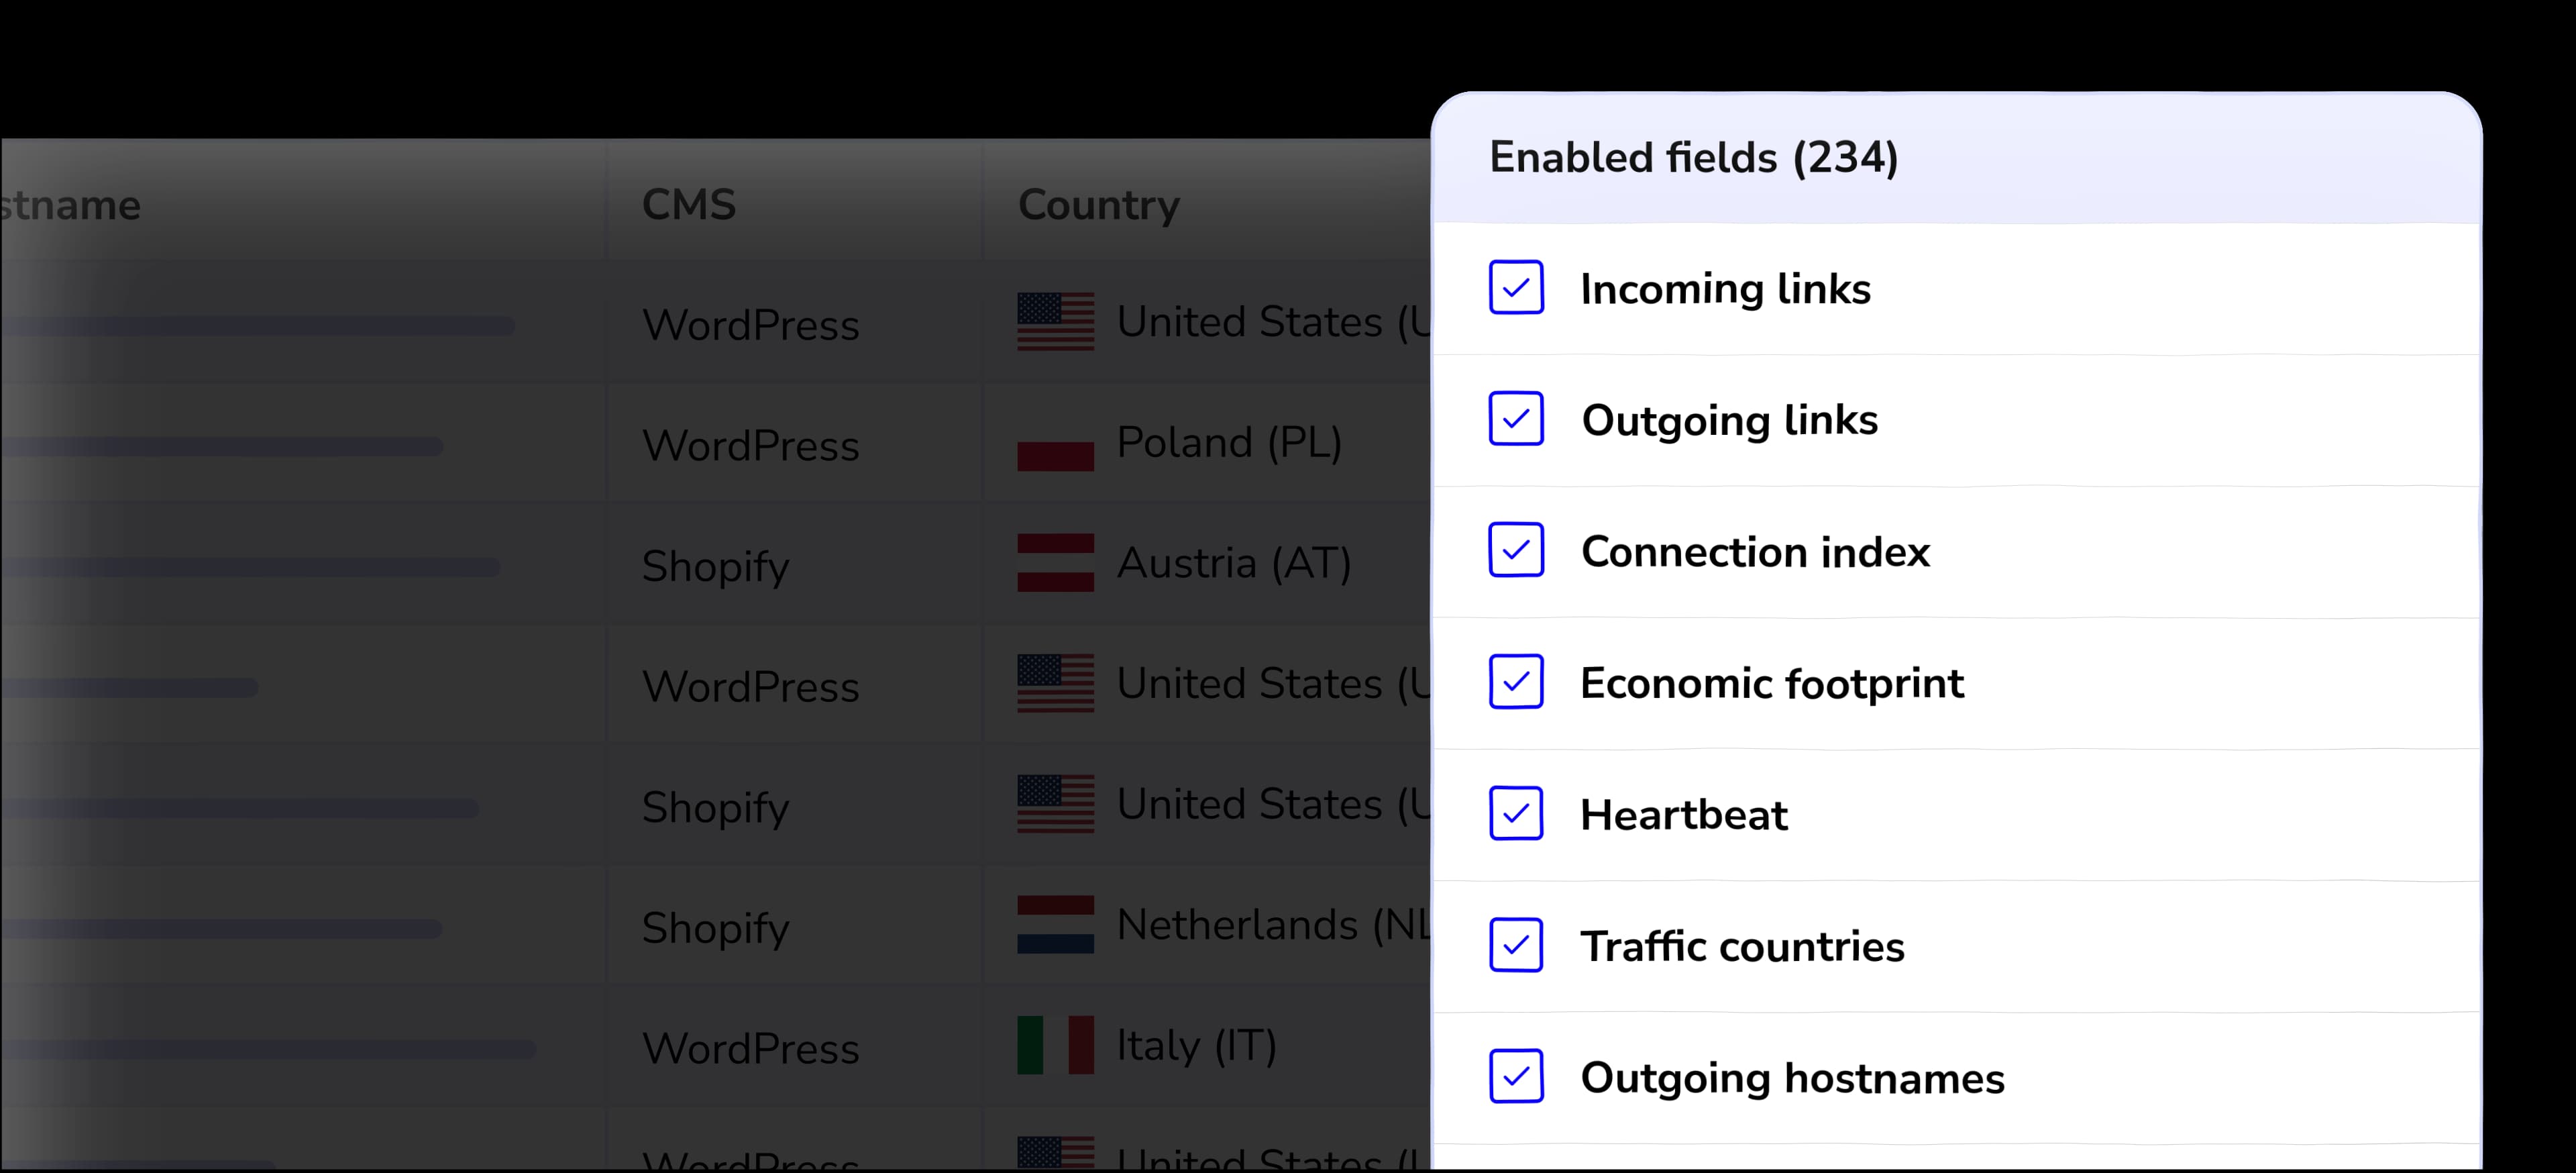
Task: Click the Poland flag icon
Action: (x=1056, y=443)
